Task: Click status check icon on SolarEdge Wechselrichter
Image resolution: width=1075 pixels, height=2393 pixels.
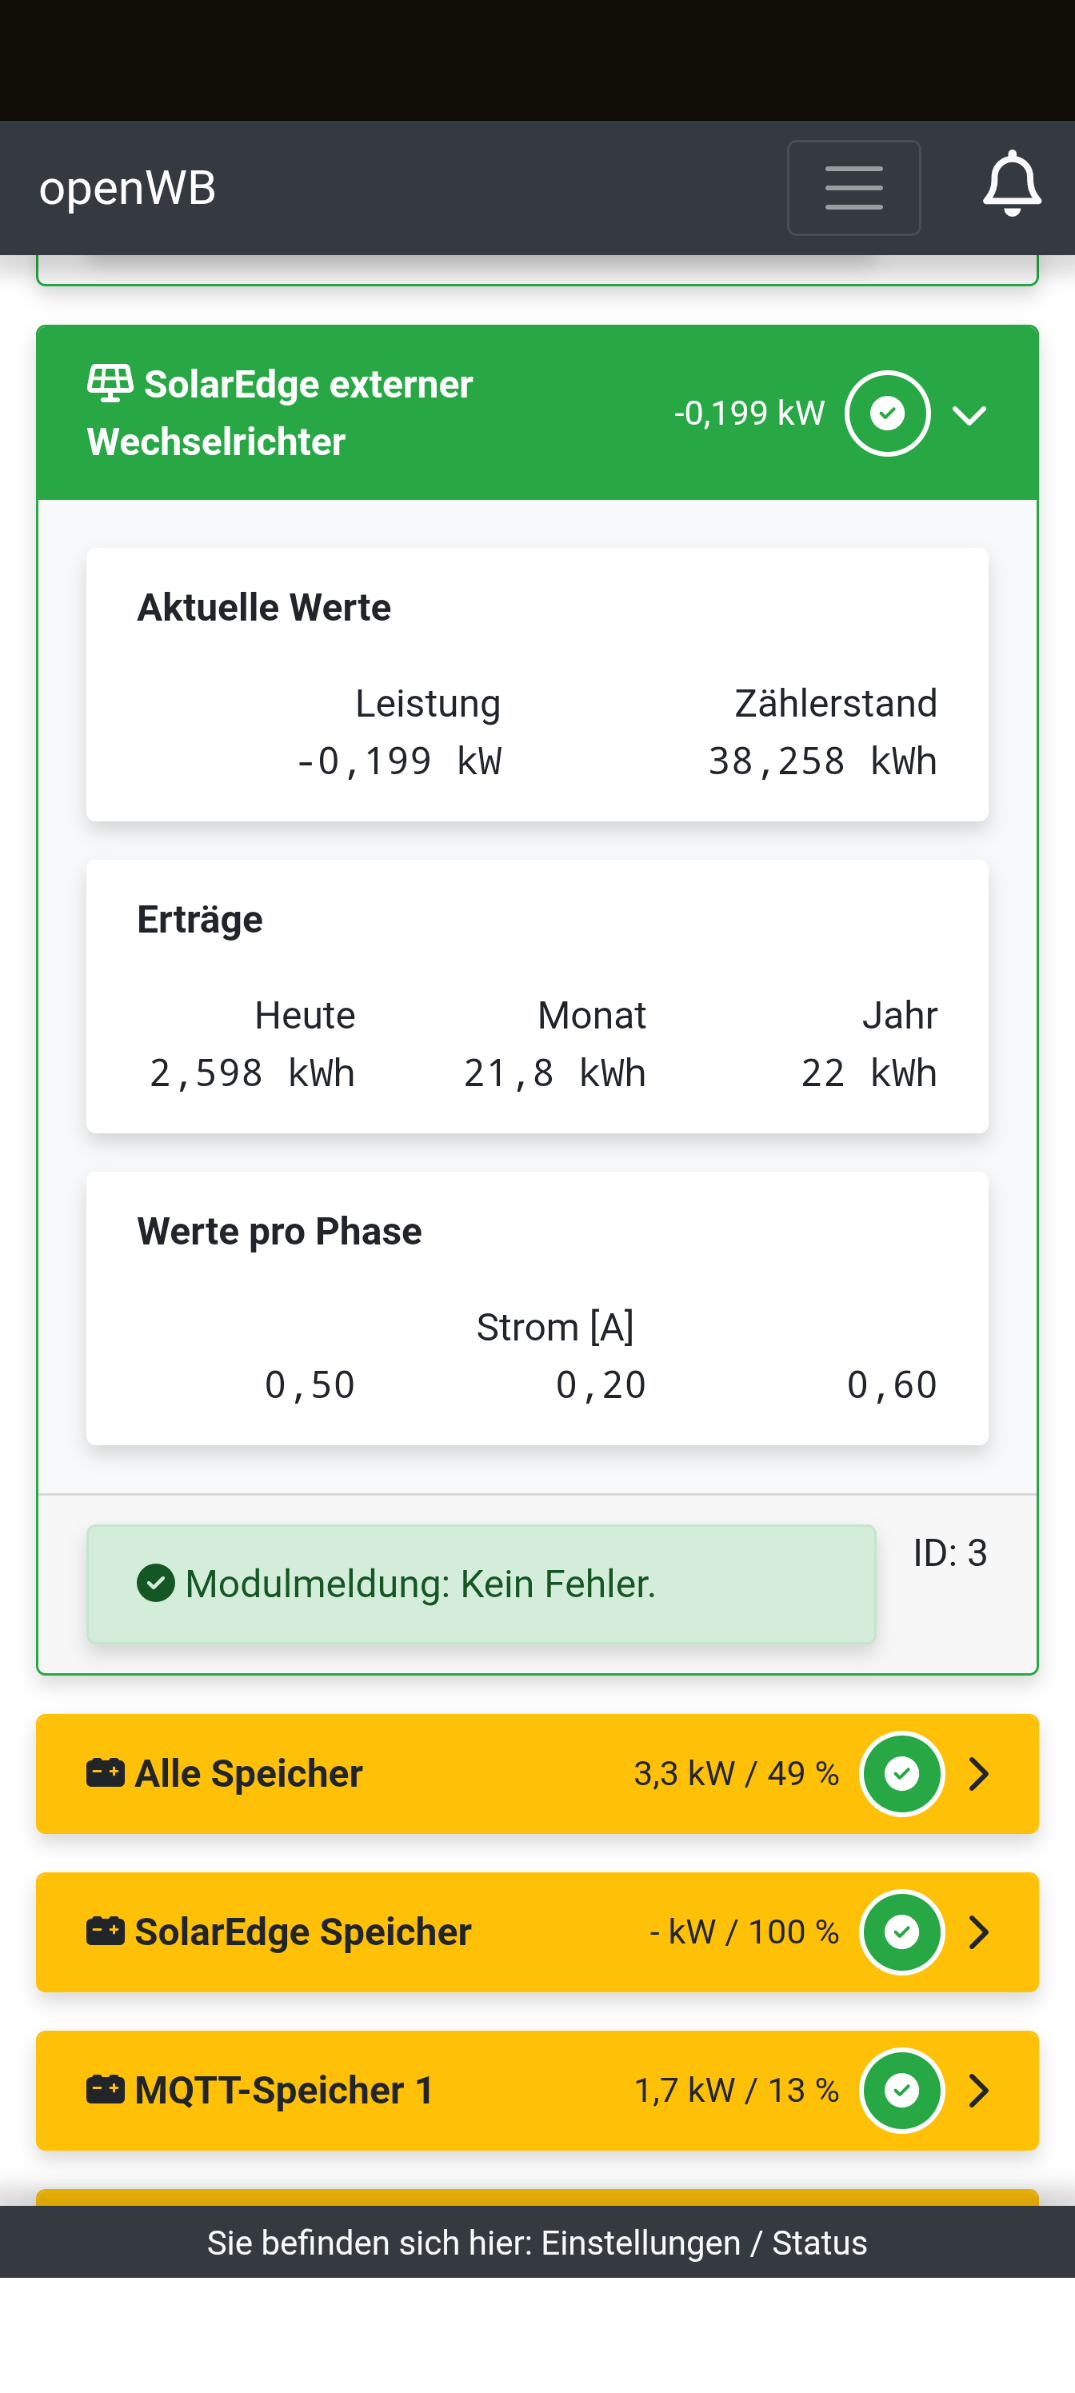Action: click(887, 413)
